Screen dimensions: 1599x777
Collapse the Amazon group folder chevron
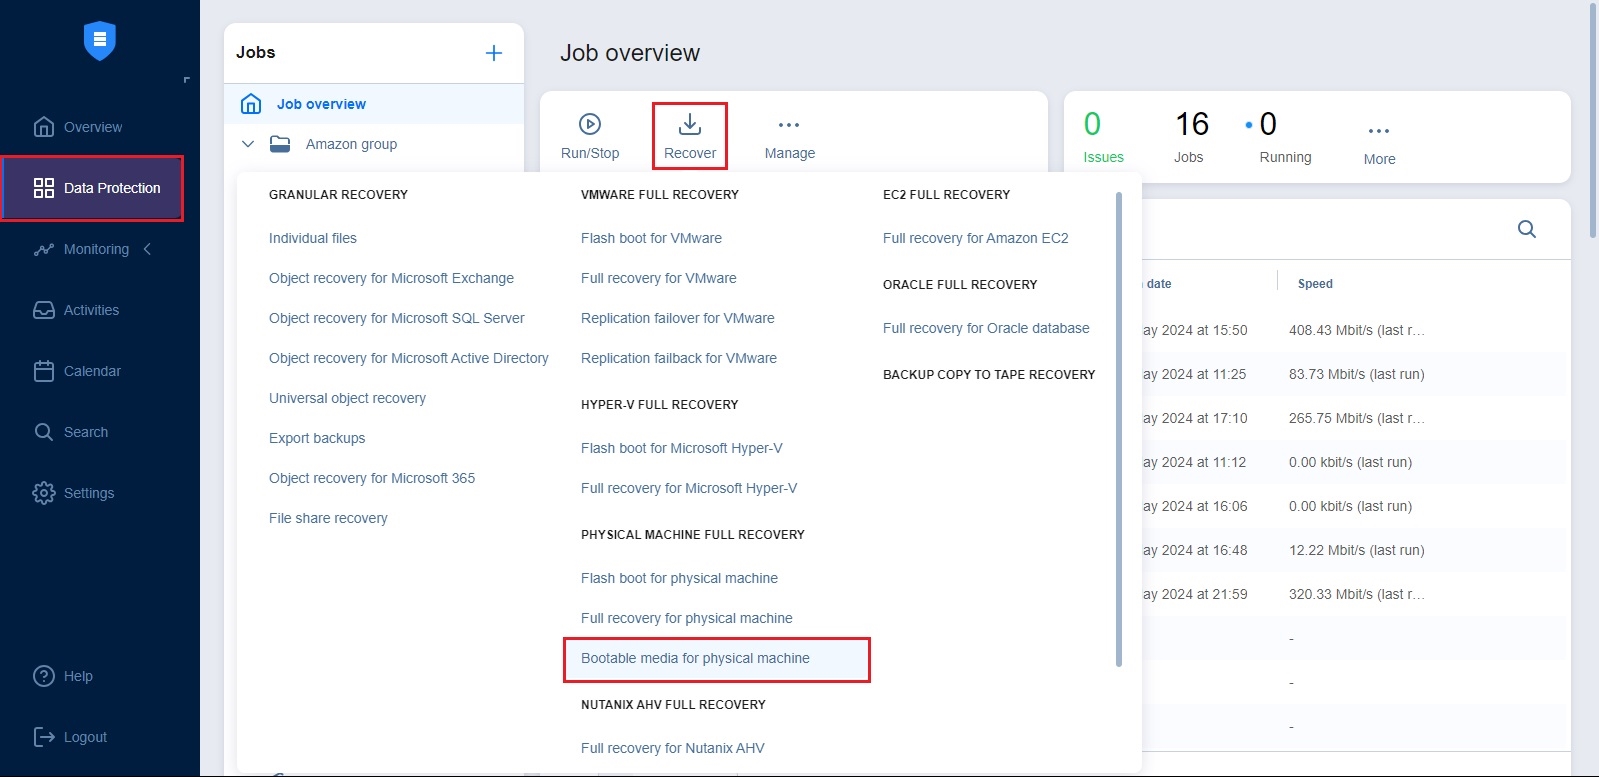click(248, 144)
